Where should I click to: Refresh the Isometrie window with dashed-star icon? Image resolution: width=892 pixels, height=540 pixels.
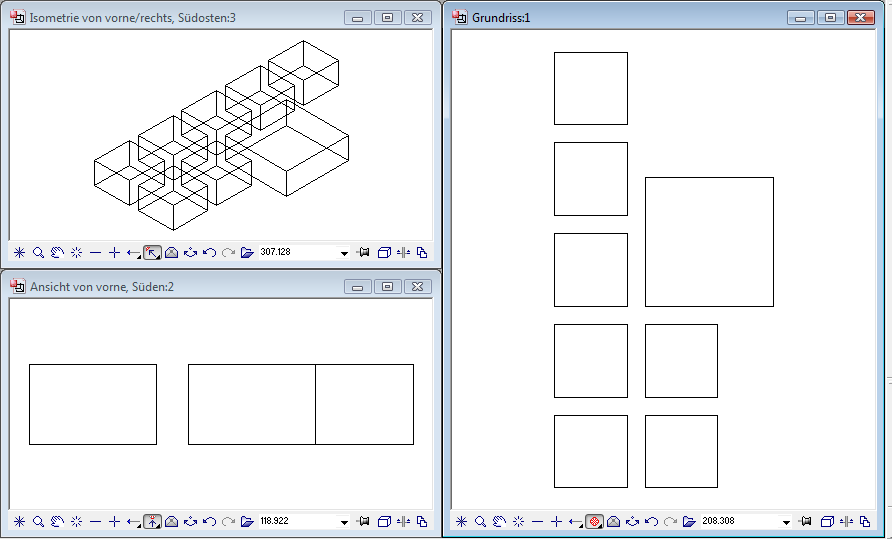pos(76,253)
